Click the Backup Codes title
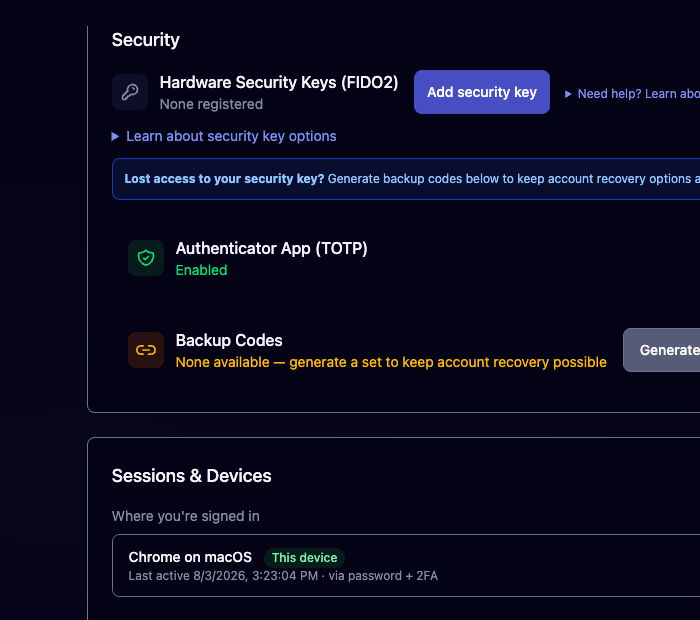 click(x=229, y=341)
